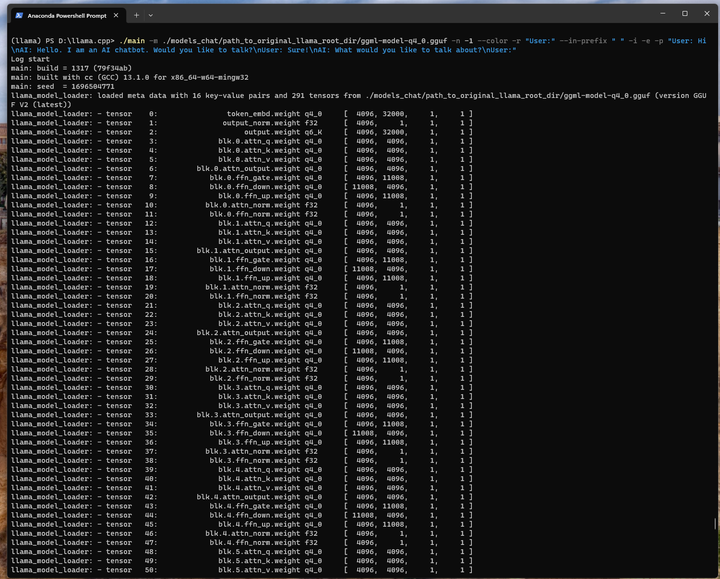
Task: Open a new terminal tab
Action: pyautogui.click(x=136, y=15)
